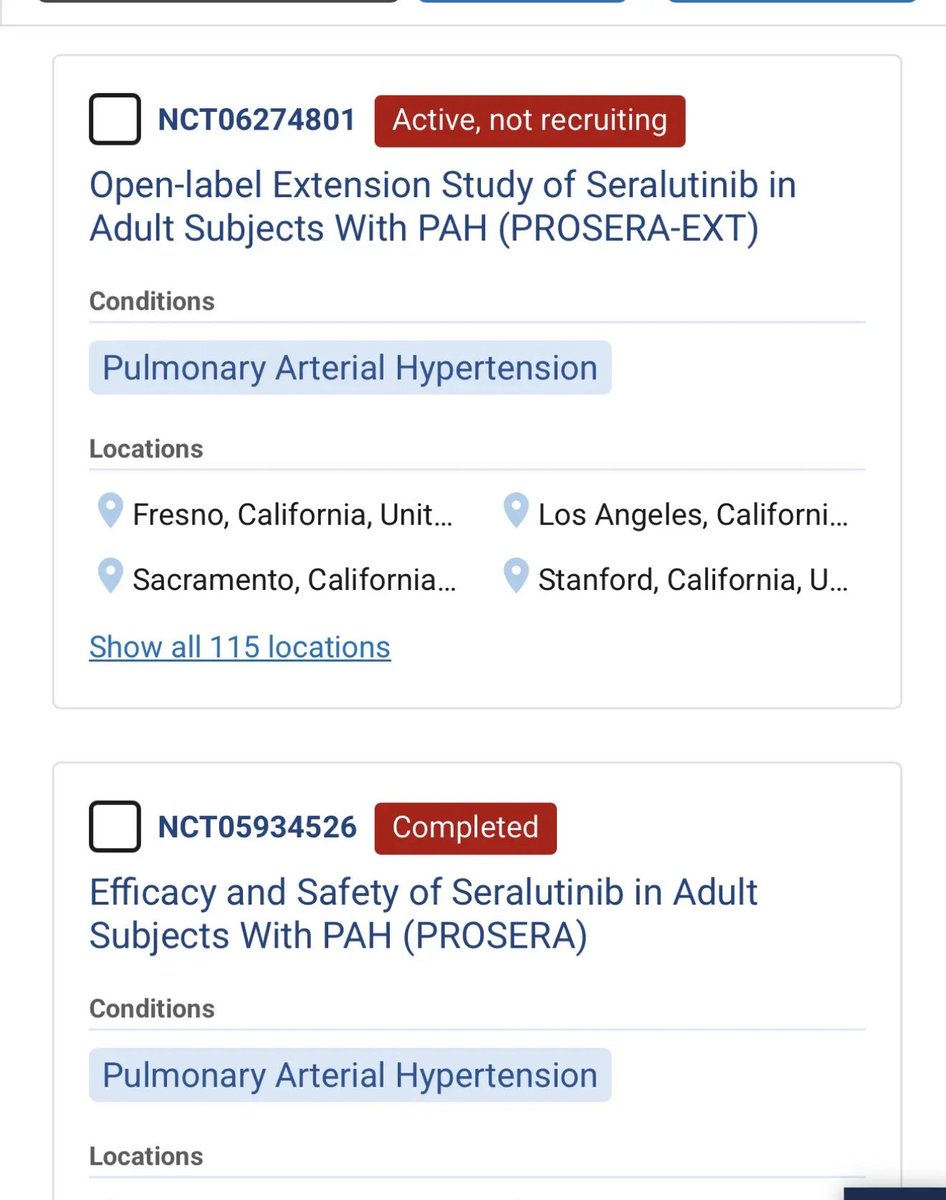Click the map pin icon beside Fresno
Image resolution: width=946 pixels, height=1200 pixels.
tap(110, 512)
